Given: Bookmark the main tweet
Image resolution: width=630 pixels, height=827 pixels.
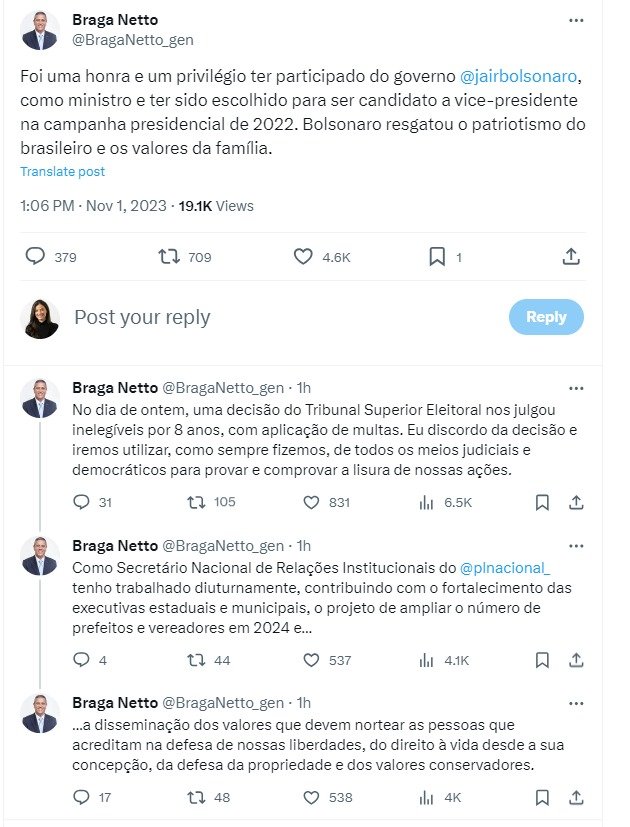Looking at the screenshot, I should [437, 257].
